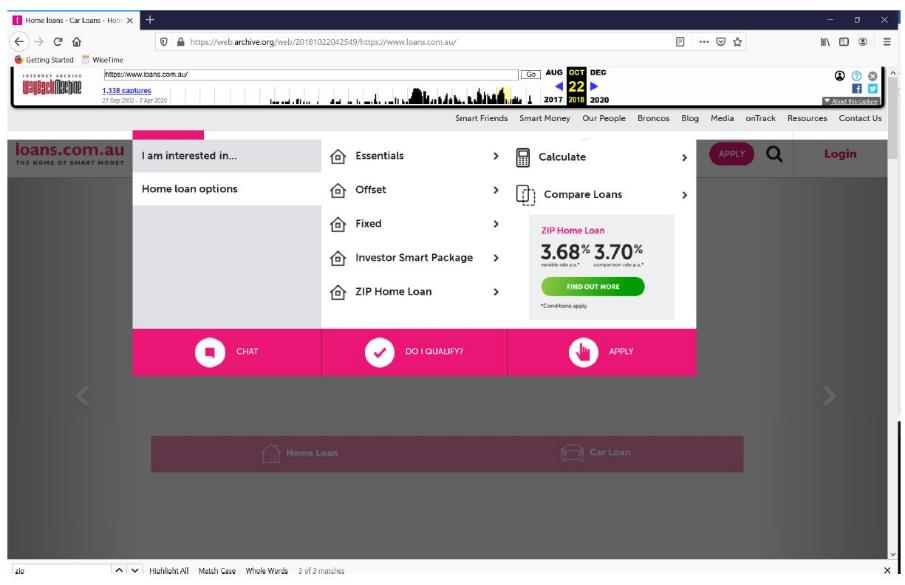Click the find bar search field
The width and height of the screenshot is (905, 585).
click(61, 571)
